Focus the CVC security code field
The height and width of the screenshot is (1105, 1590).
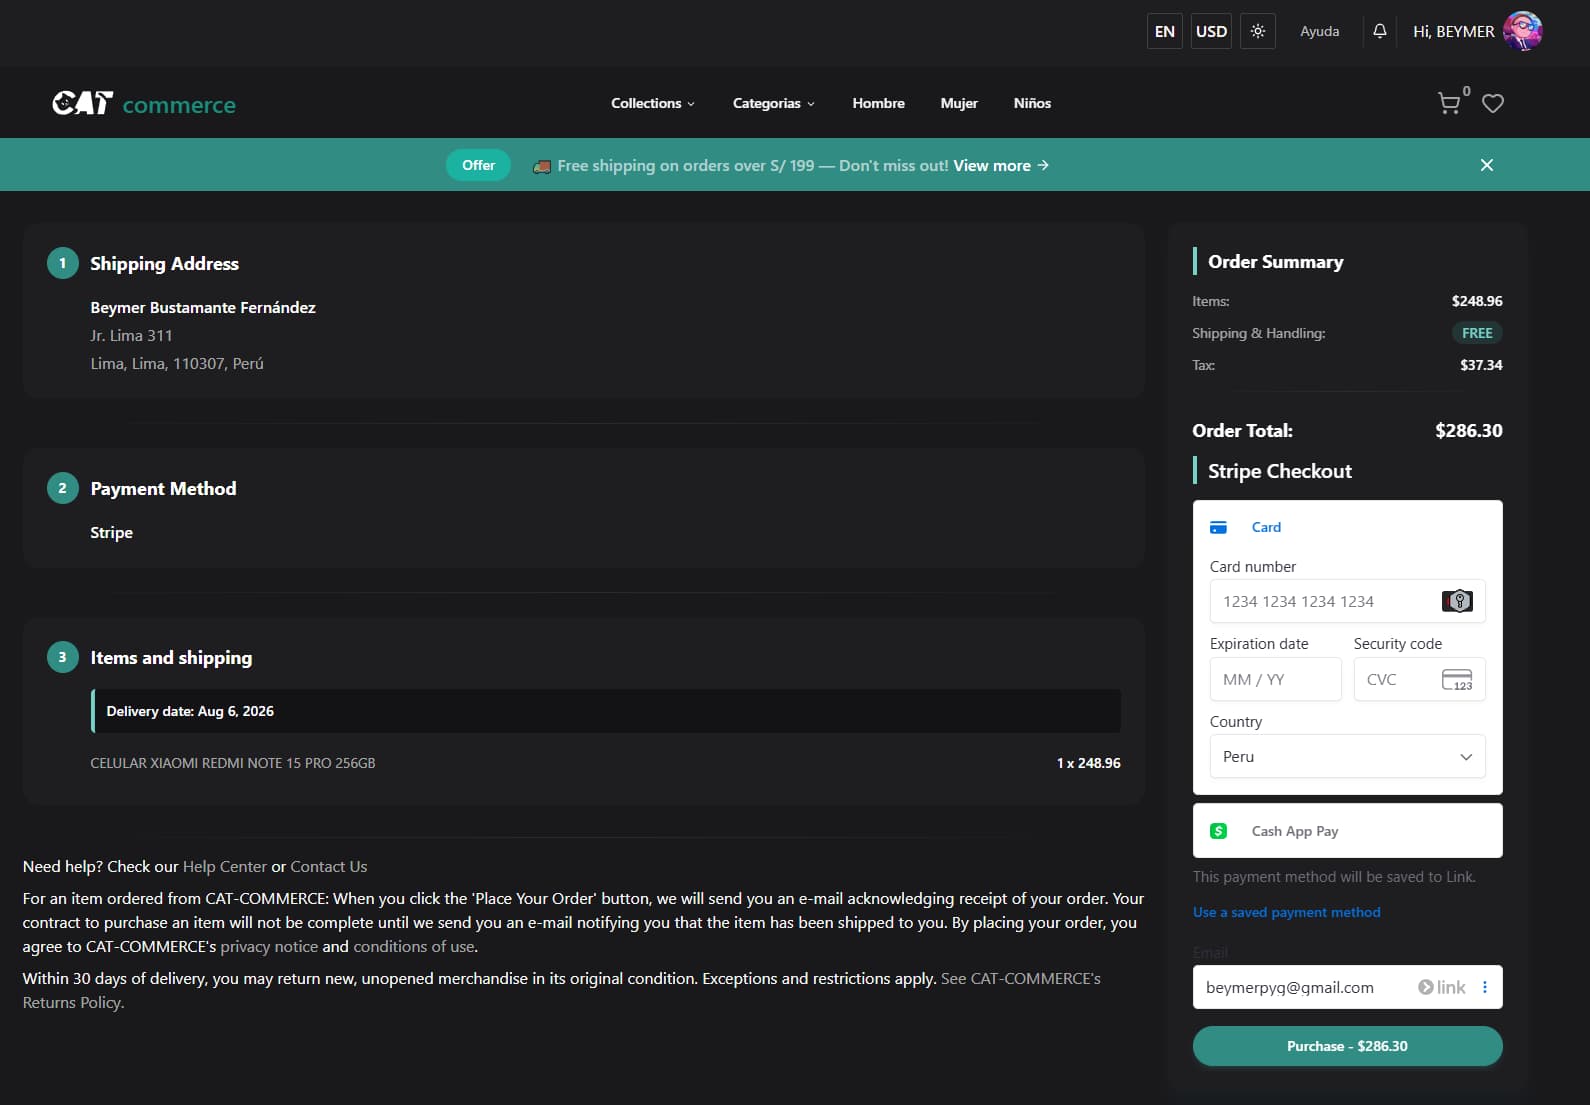coord(1419,680)
